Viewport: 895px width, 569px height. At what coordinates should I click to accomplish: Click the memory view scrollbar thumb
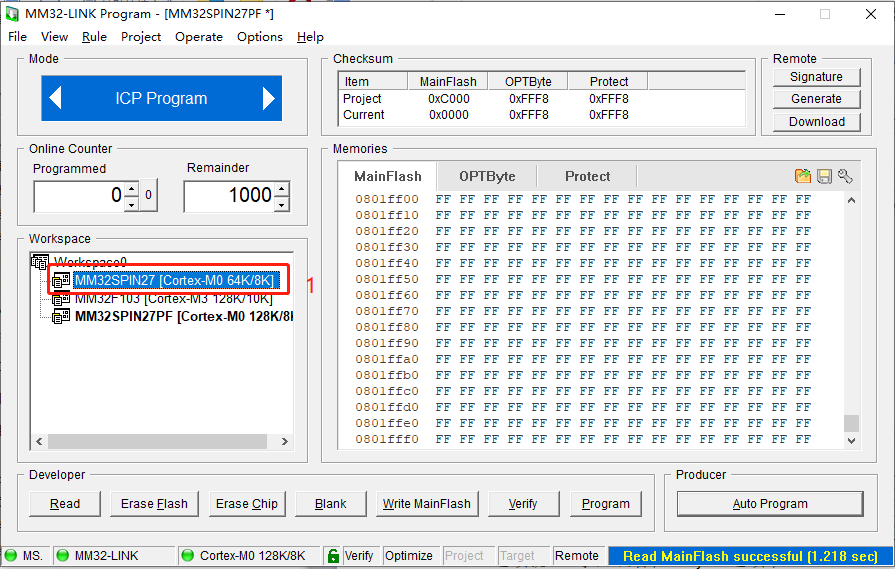coord(851,423)
